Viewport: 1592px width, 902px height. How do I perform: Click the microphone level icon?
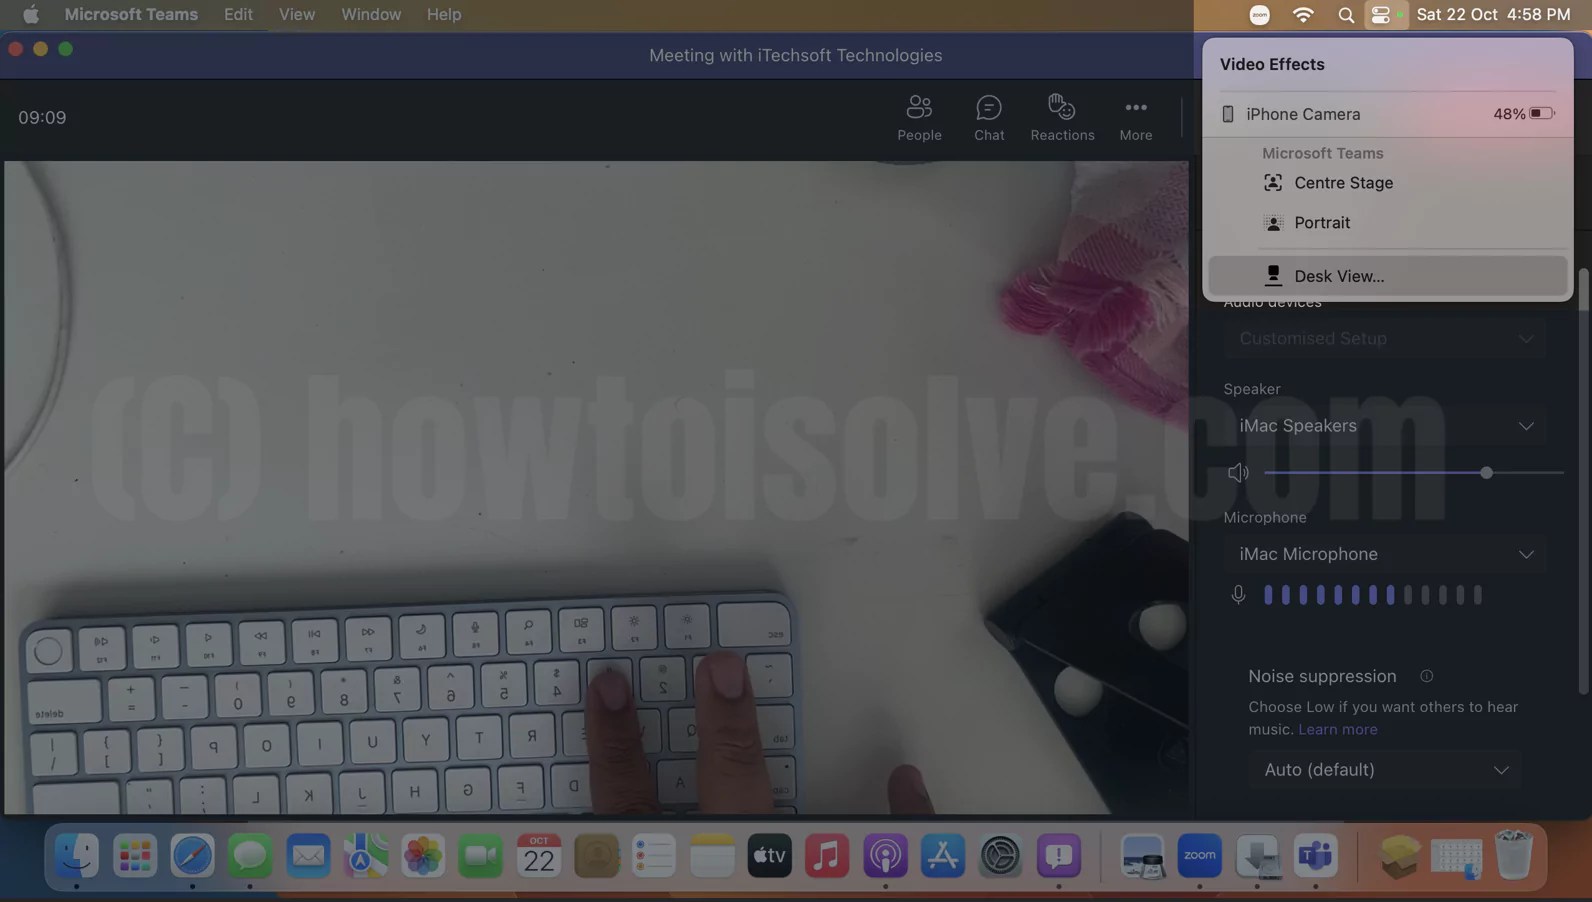point(1238,595)
